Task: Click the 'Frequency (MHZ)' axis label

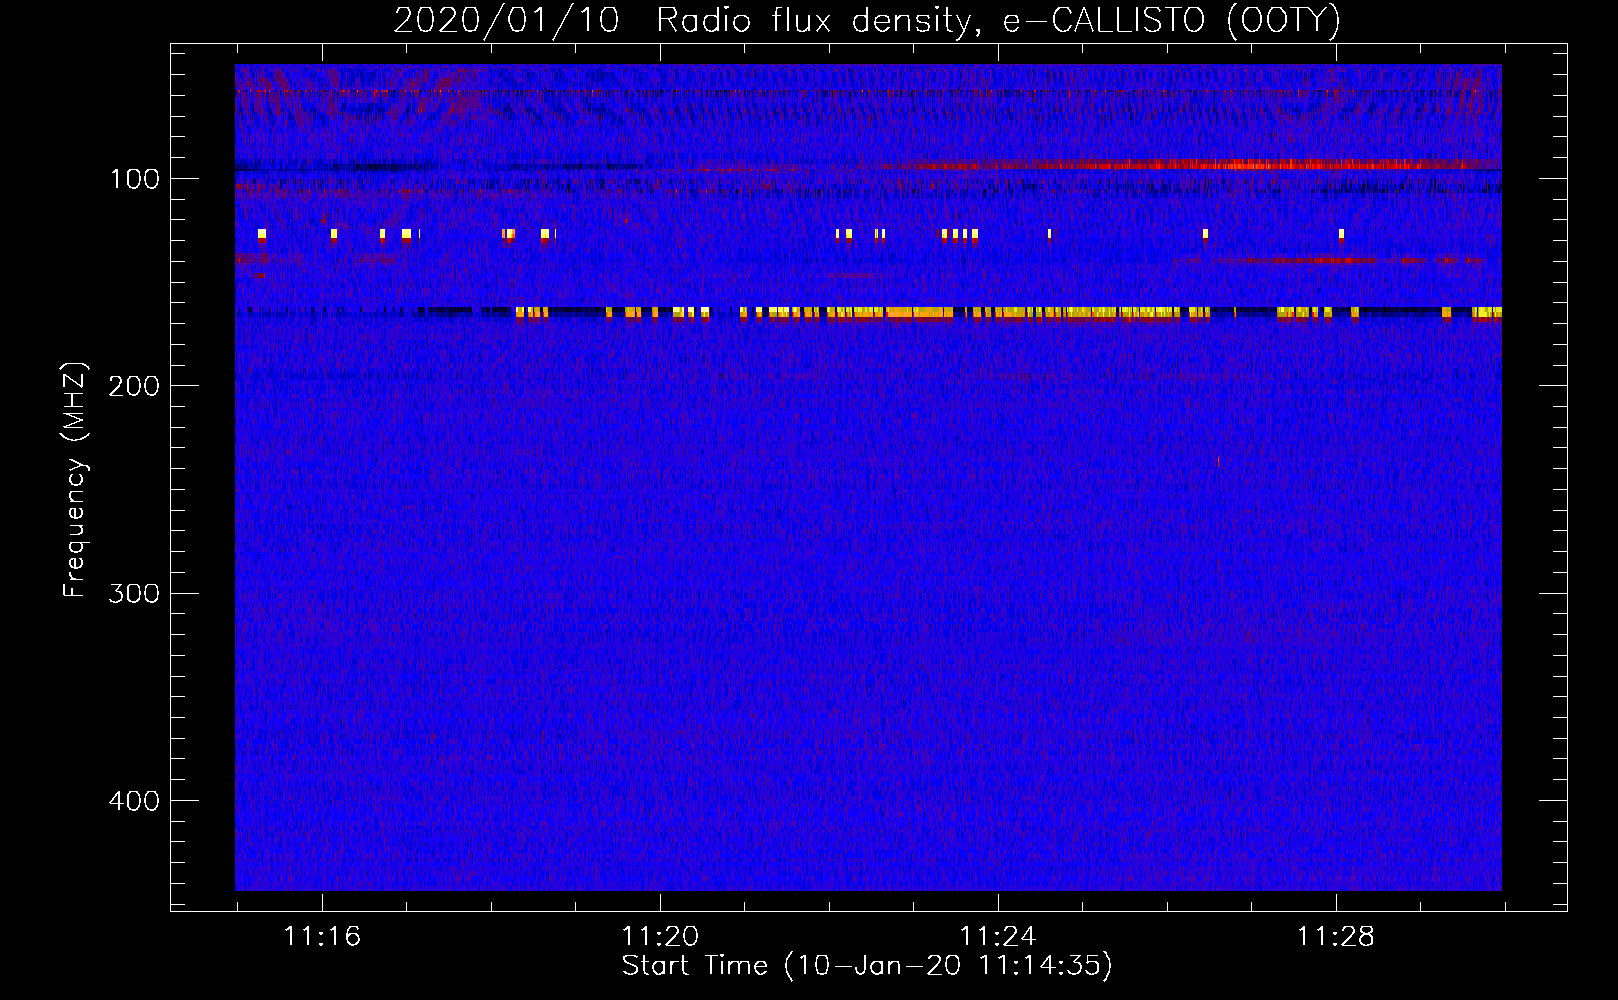Action: [x=75, y=480]
